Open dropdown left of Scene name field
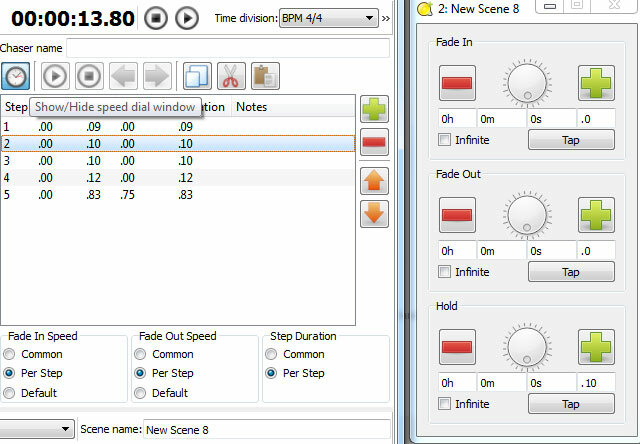The height and width of the screenshot is (444, 640). pos(37,429)
